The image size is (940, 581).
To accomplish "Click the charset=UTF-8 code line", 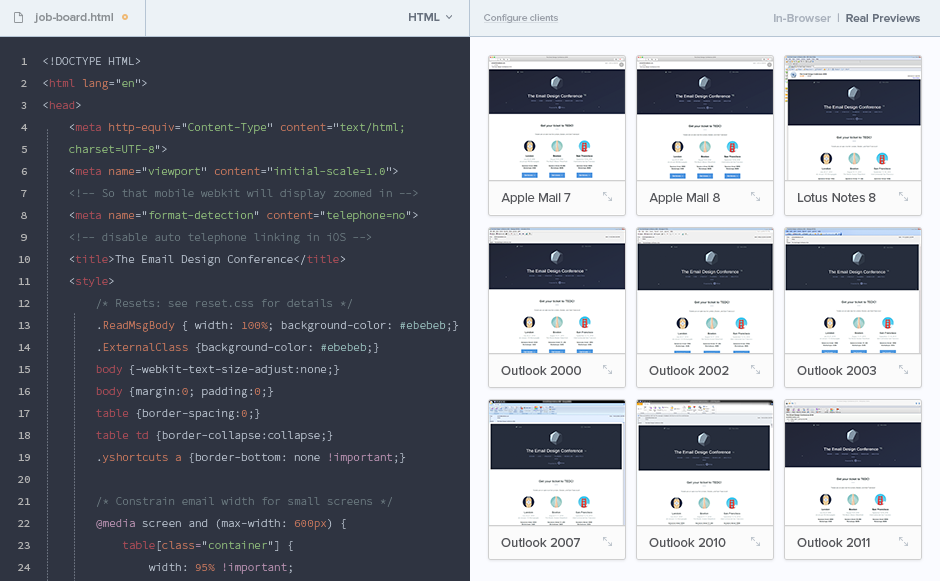I will [x=118, y=149].
